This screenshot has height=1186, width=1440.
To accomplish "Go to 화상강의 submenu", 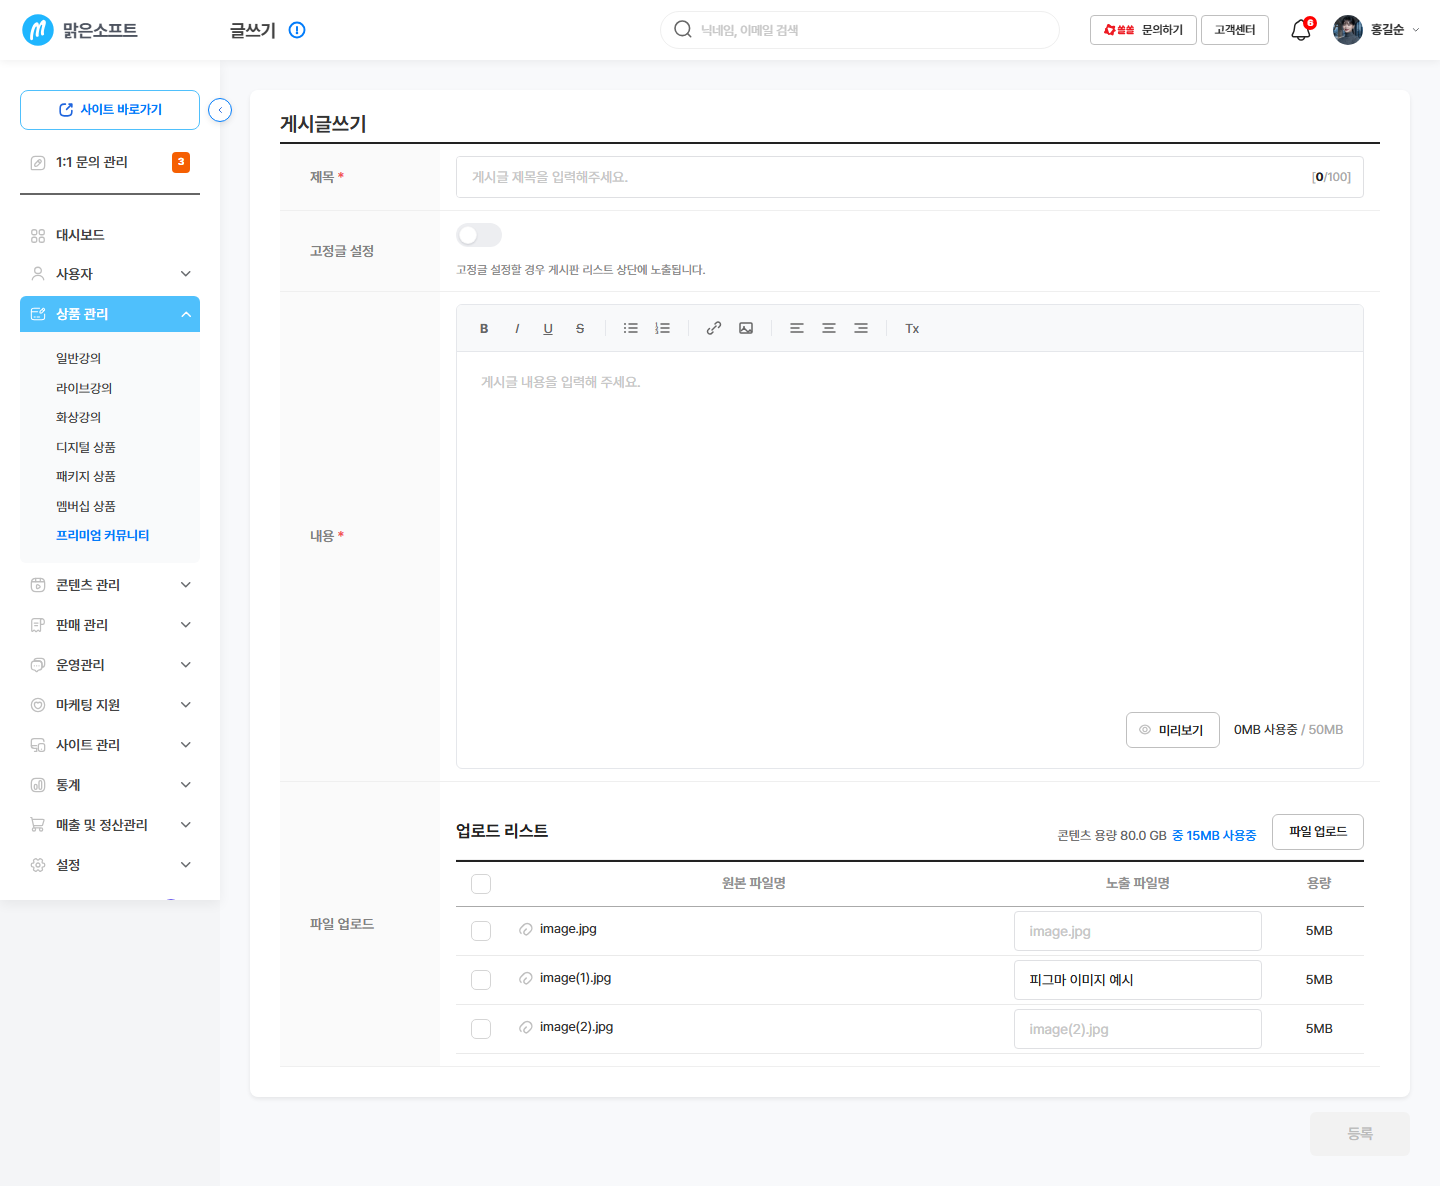I will tap(78, 417).
